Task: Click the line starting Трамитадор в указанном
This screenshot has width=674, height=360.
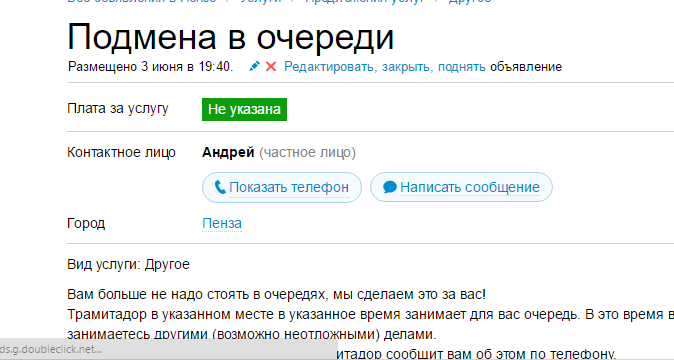Action: pyautogui.click(x=371, y=314)
